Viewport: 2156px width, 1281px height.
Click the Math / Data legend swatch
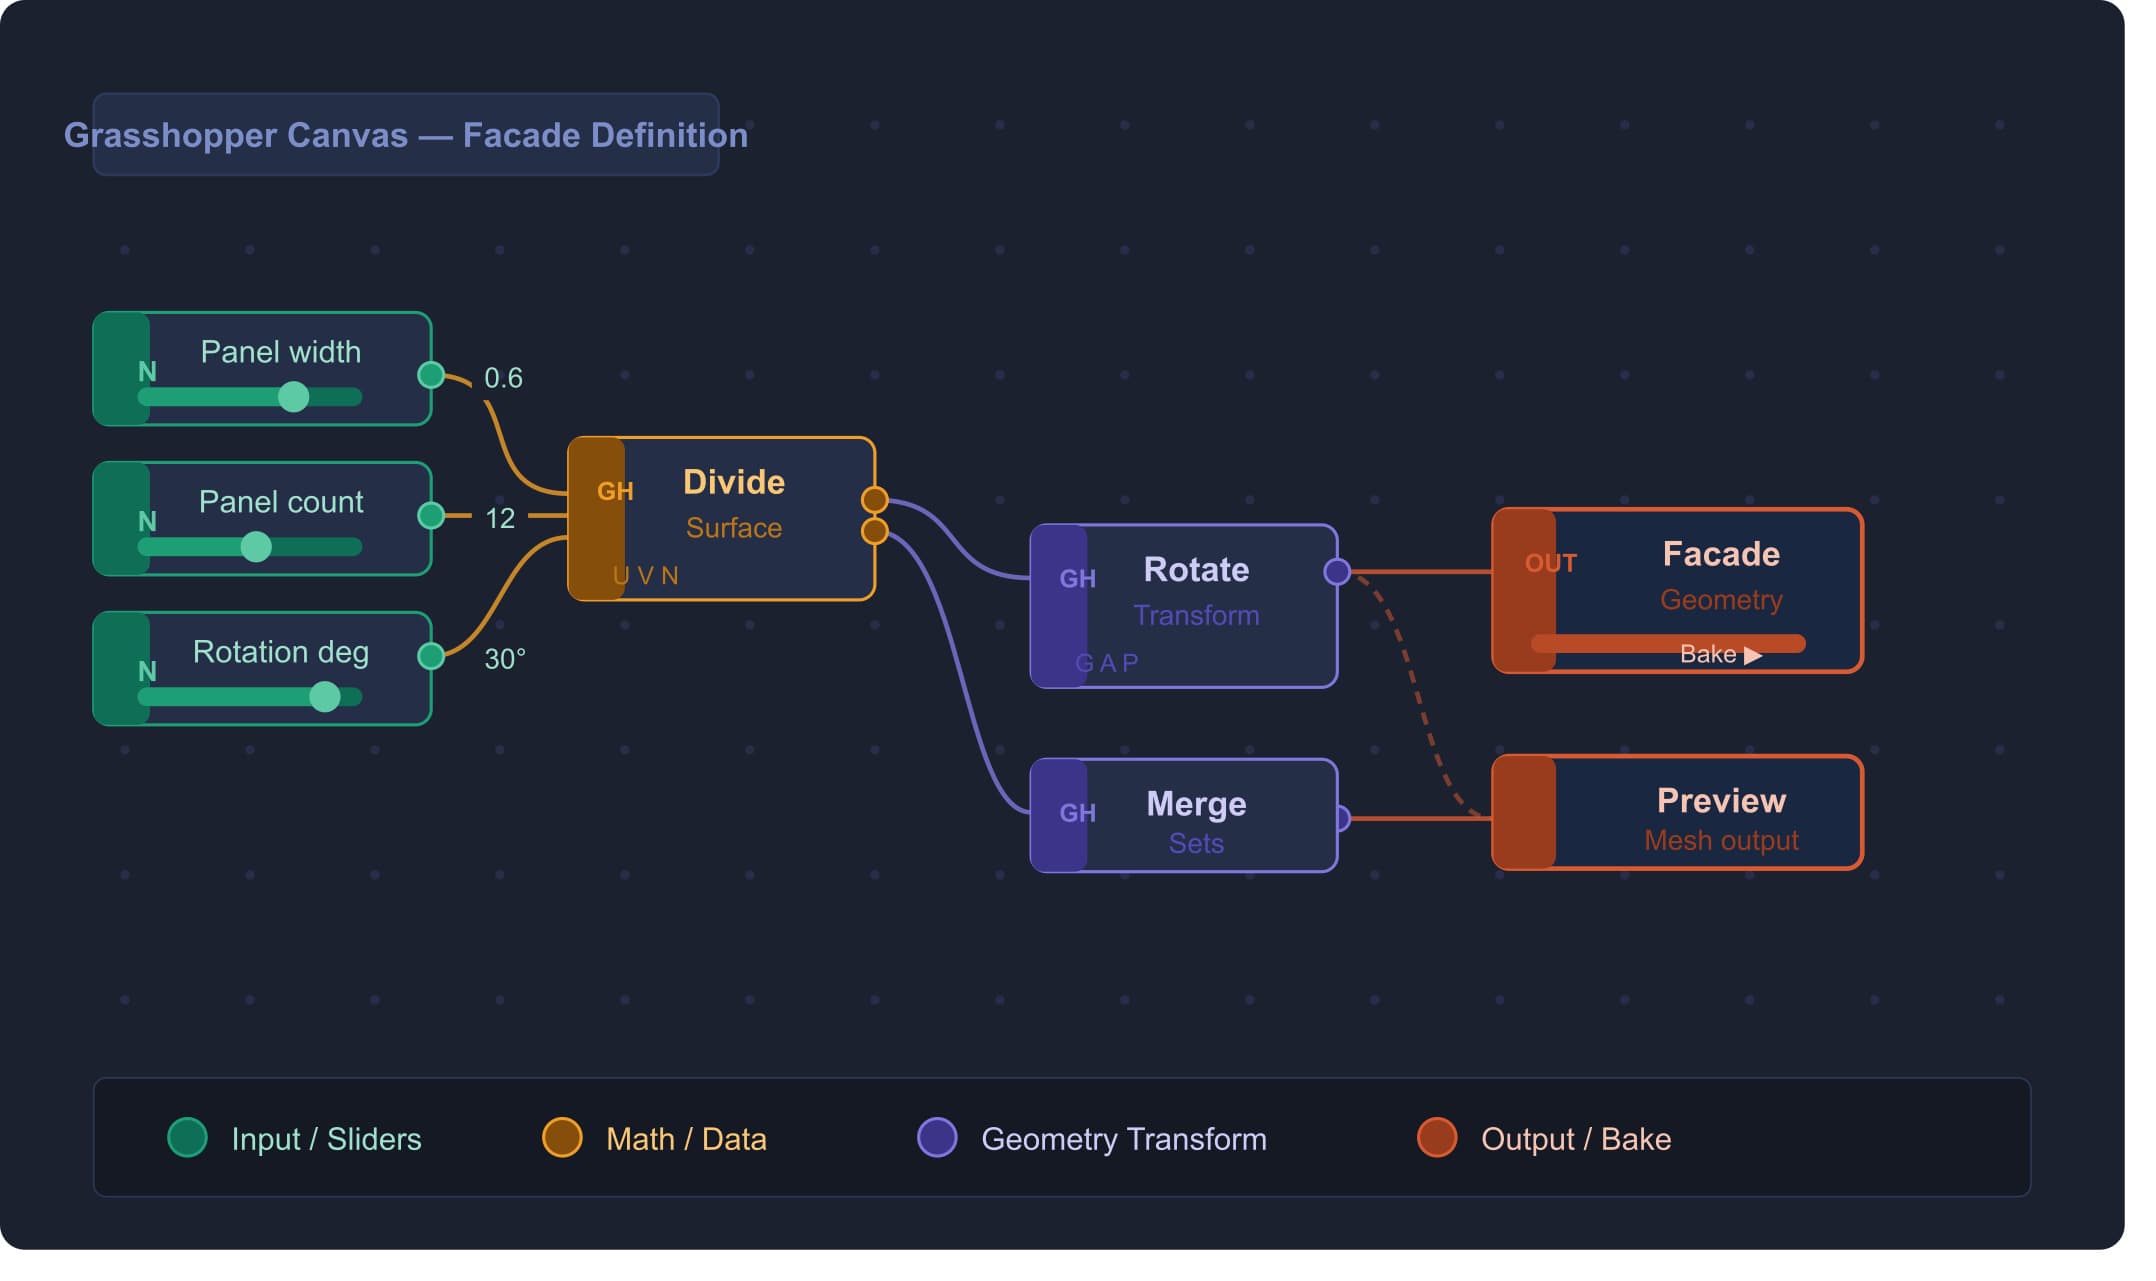point(562,1138)
